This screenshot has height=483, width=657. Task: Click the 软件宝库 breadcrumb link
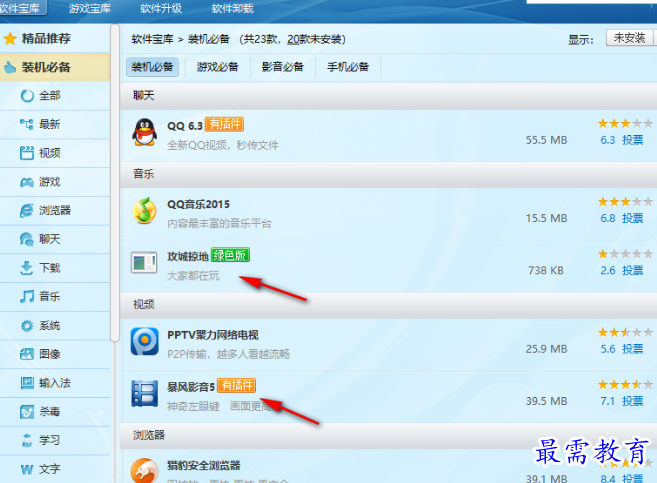(153, 39)
